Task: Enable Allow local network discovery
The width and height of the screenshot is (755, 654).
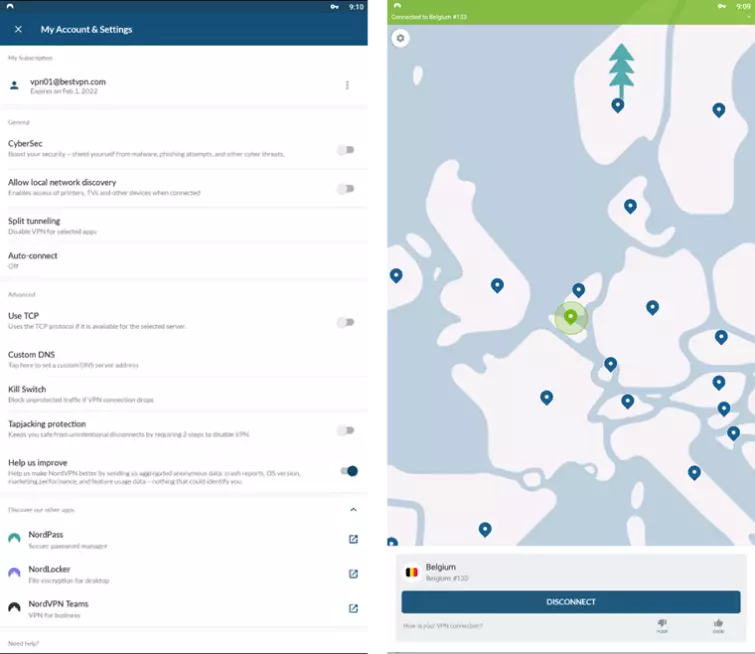Action: [x=346, y=188]
